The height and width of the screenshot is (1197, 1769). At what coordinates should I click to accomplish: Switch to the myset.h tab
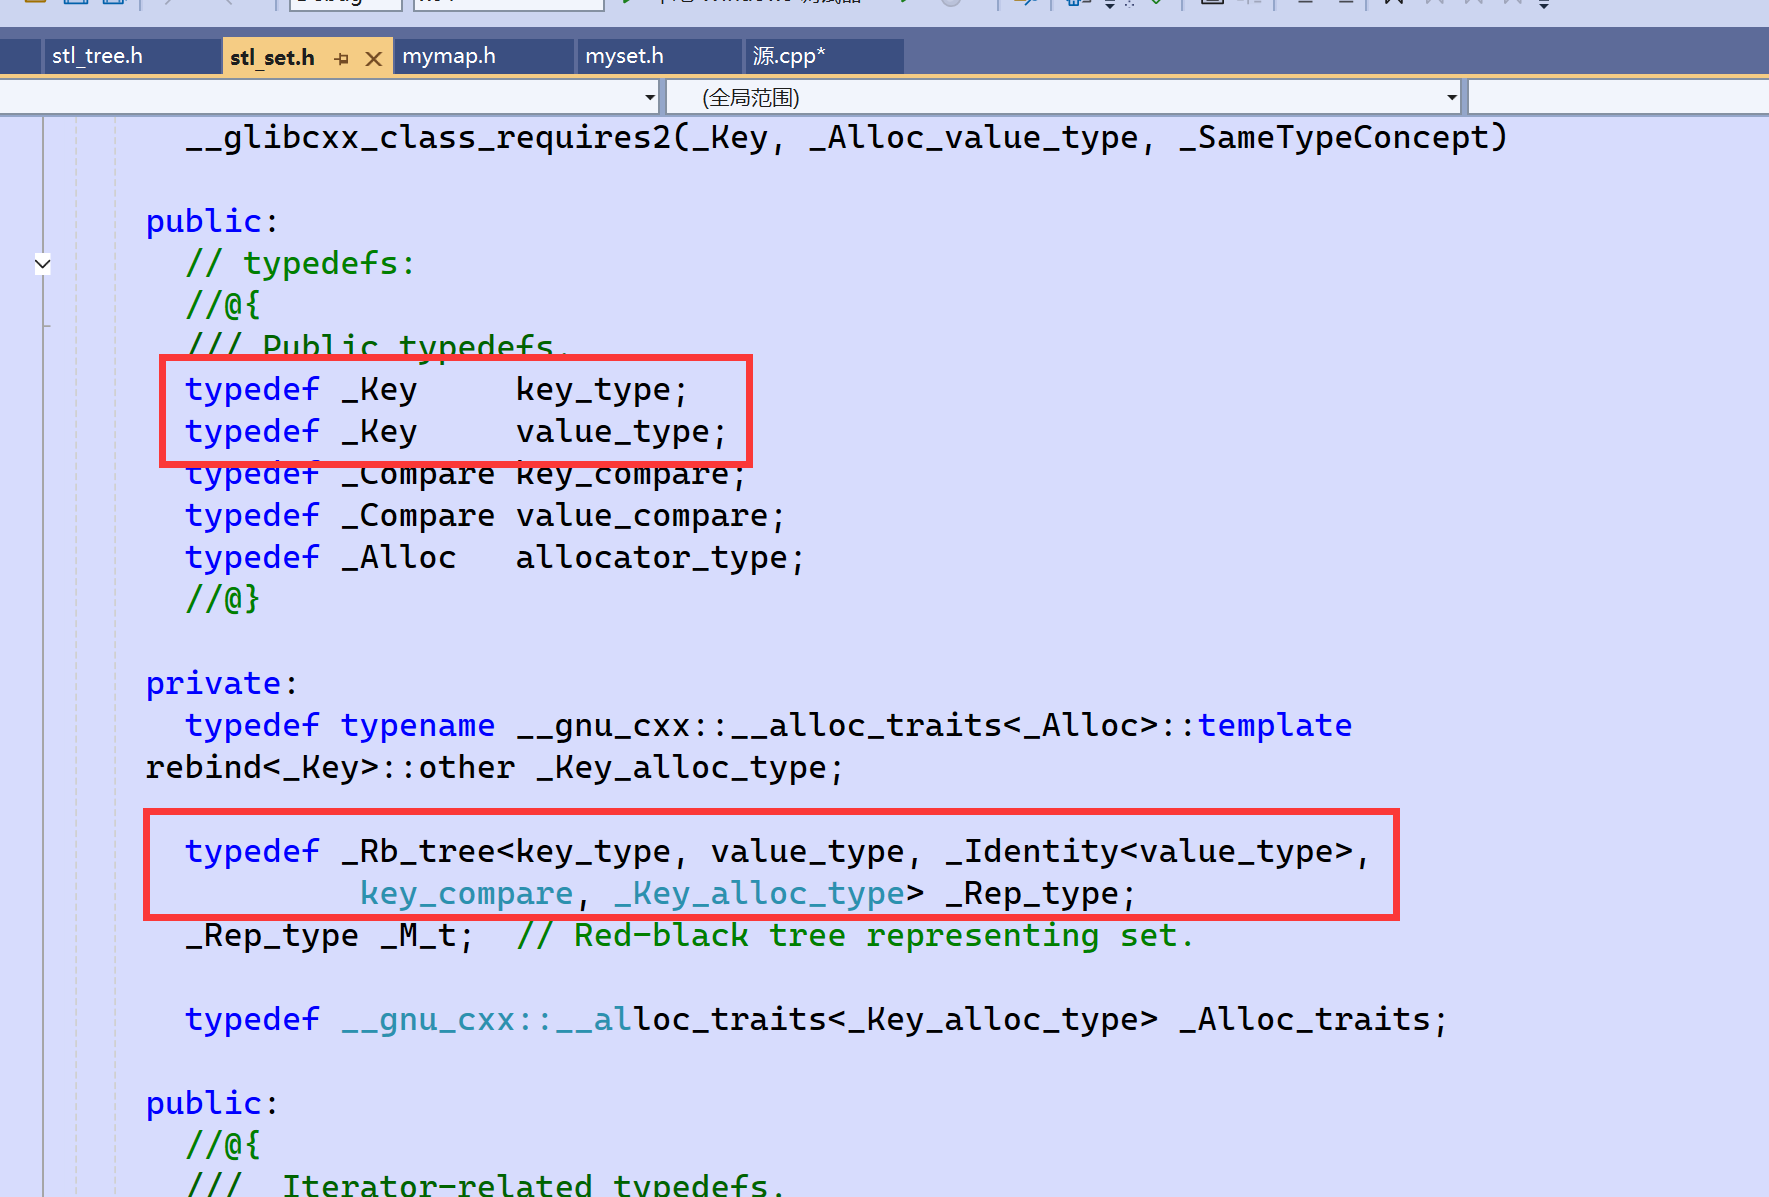click(625, 56)
